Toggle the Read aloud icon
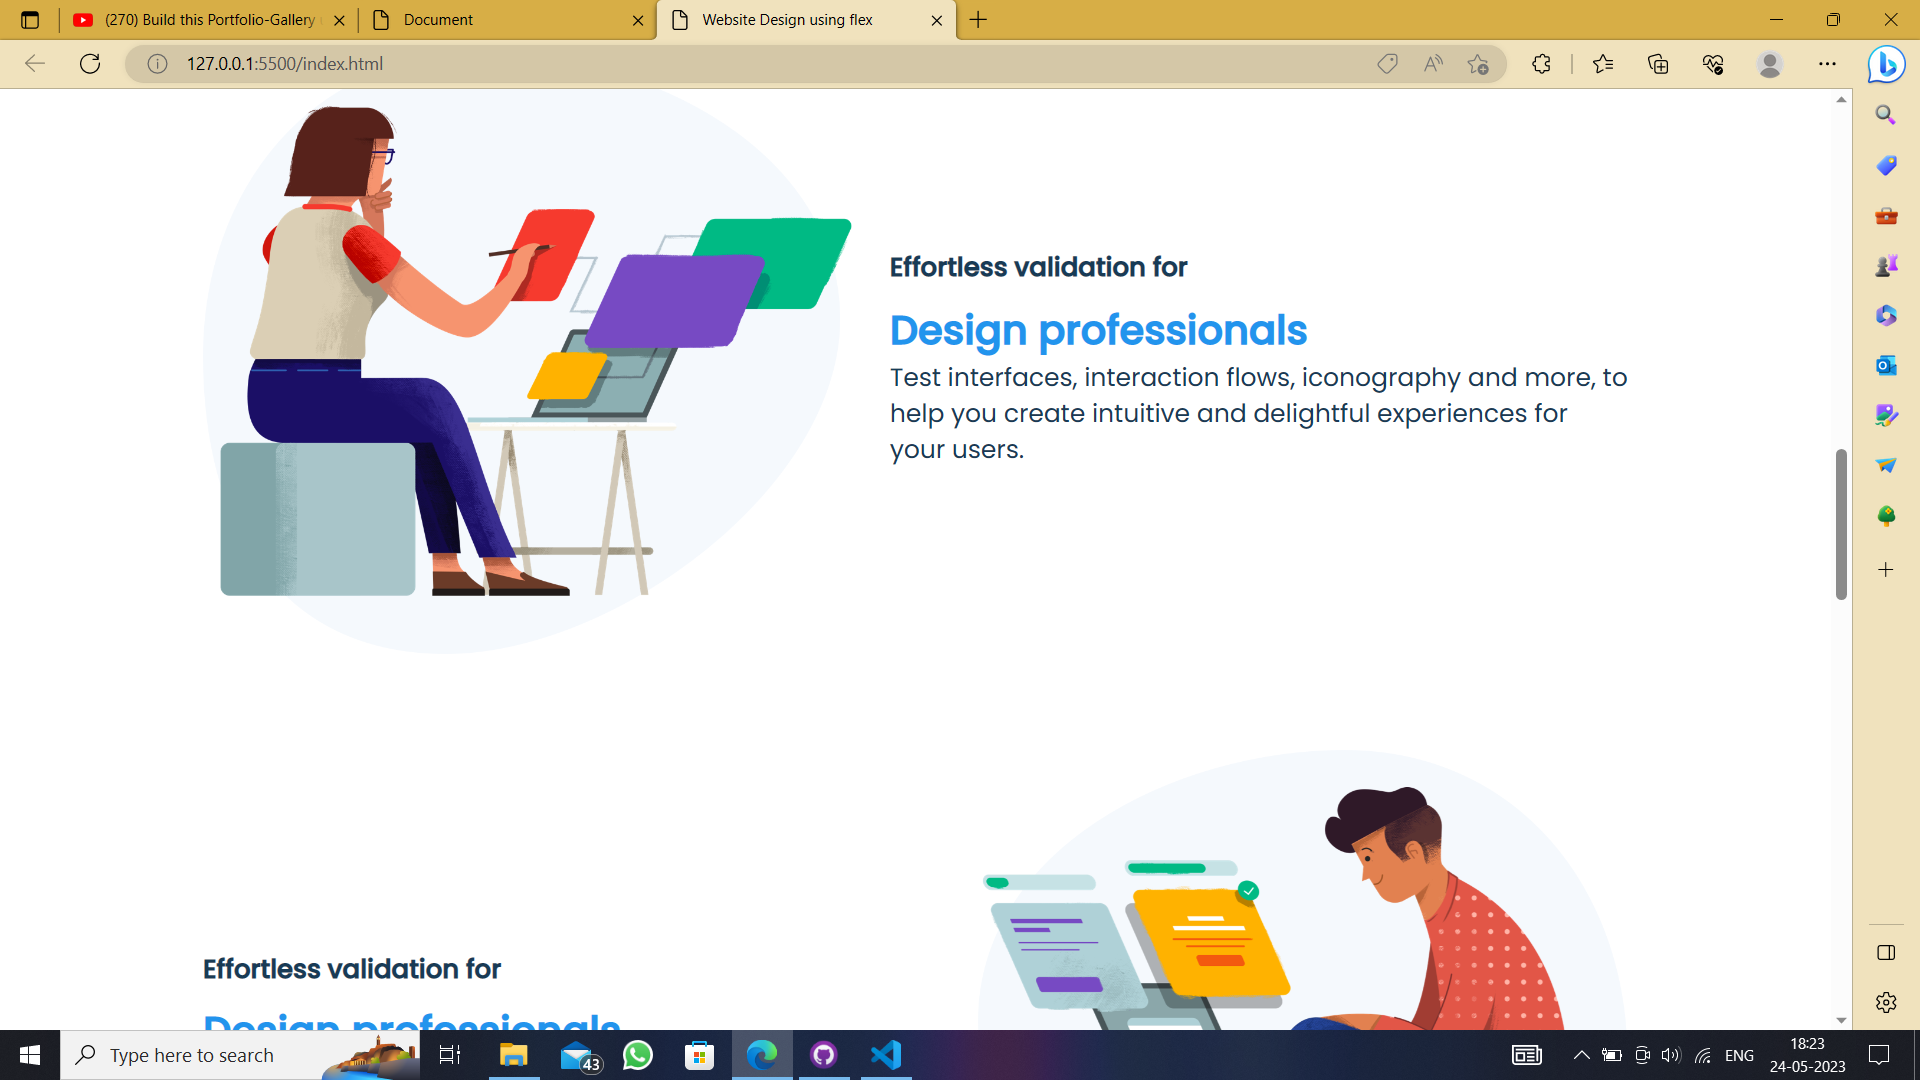This screenshot has height=1080, width=1920. pos(1433,64)
